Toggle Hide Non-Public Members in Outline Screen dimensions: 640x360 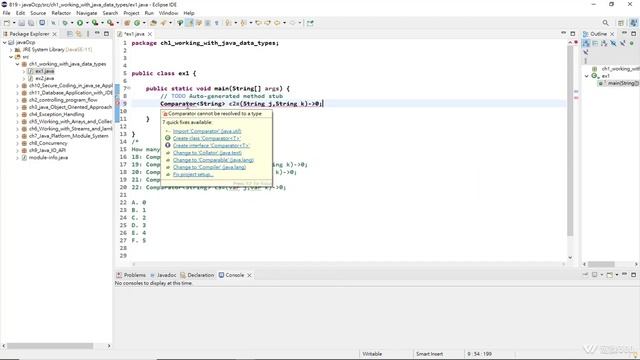(631, 43)
